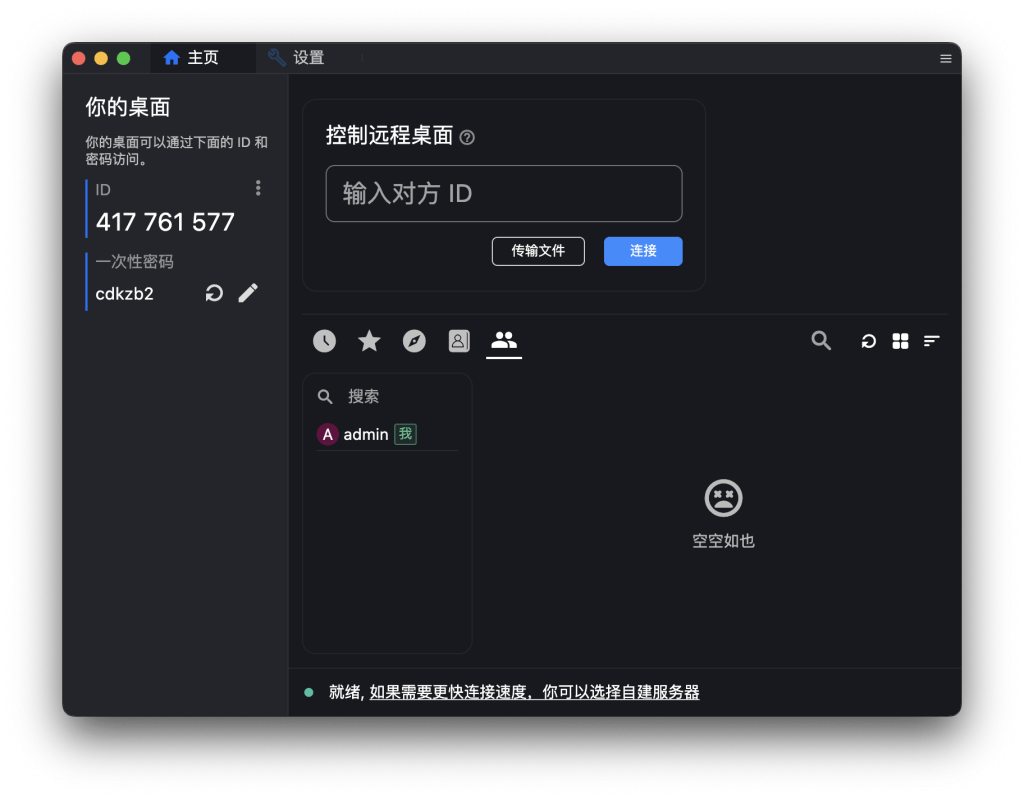The height and width of the screenshot is (799, 1024).
Task: Click the peer search magnifier icon
Action: [821, 341]
